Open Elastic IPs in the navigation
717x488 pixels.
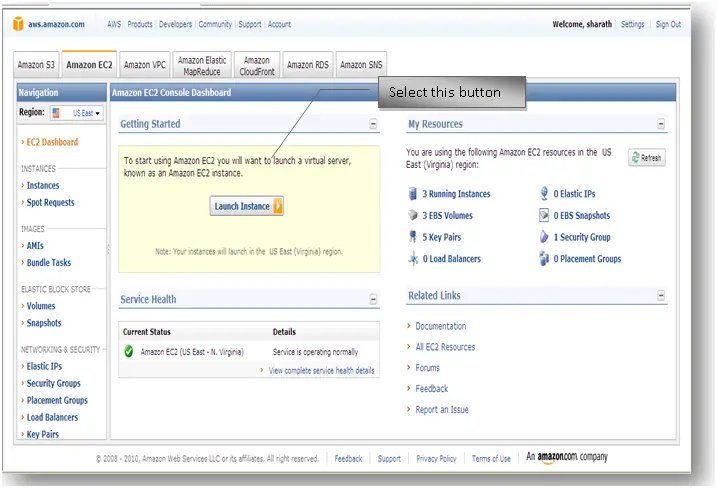[x=44, y=366]
